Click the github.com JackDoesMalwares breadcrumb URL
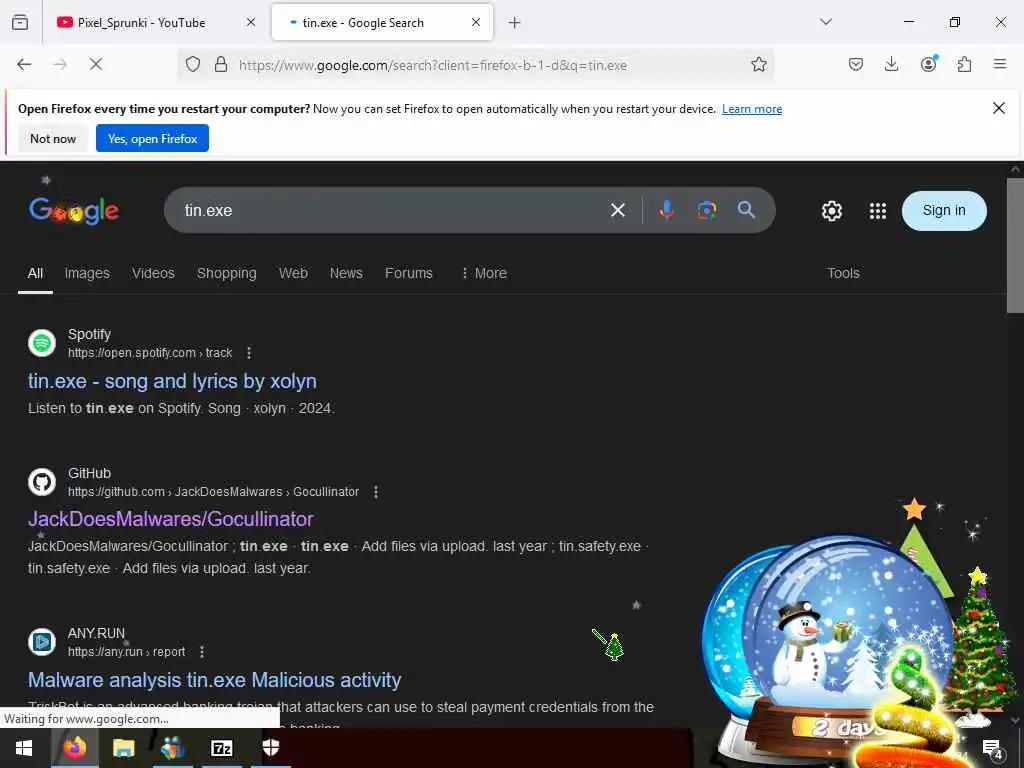The height and width of the screenshot is (768, 1024). pyautogui.click(x=214, y=492)
